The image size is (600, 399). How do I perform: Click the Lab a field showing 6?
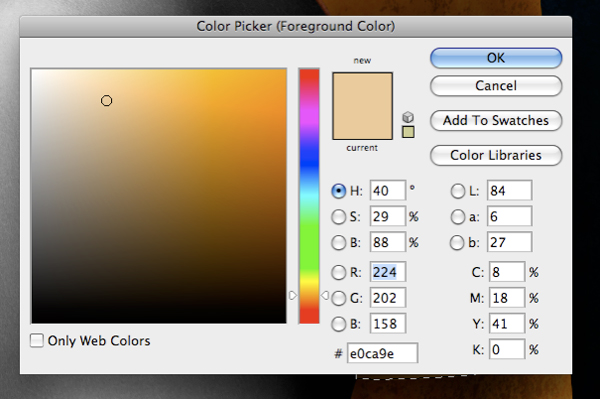[x=509, y=216]
